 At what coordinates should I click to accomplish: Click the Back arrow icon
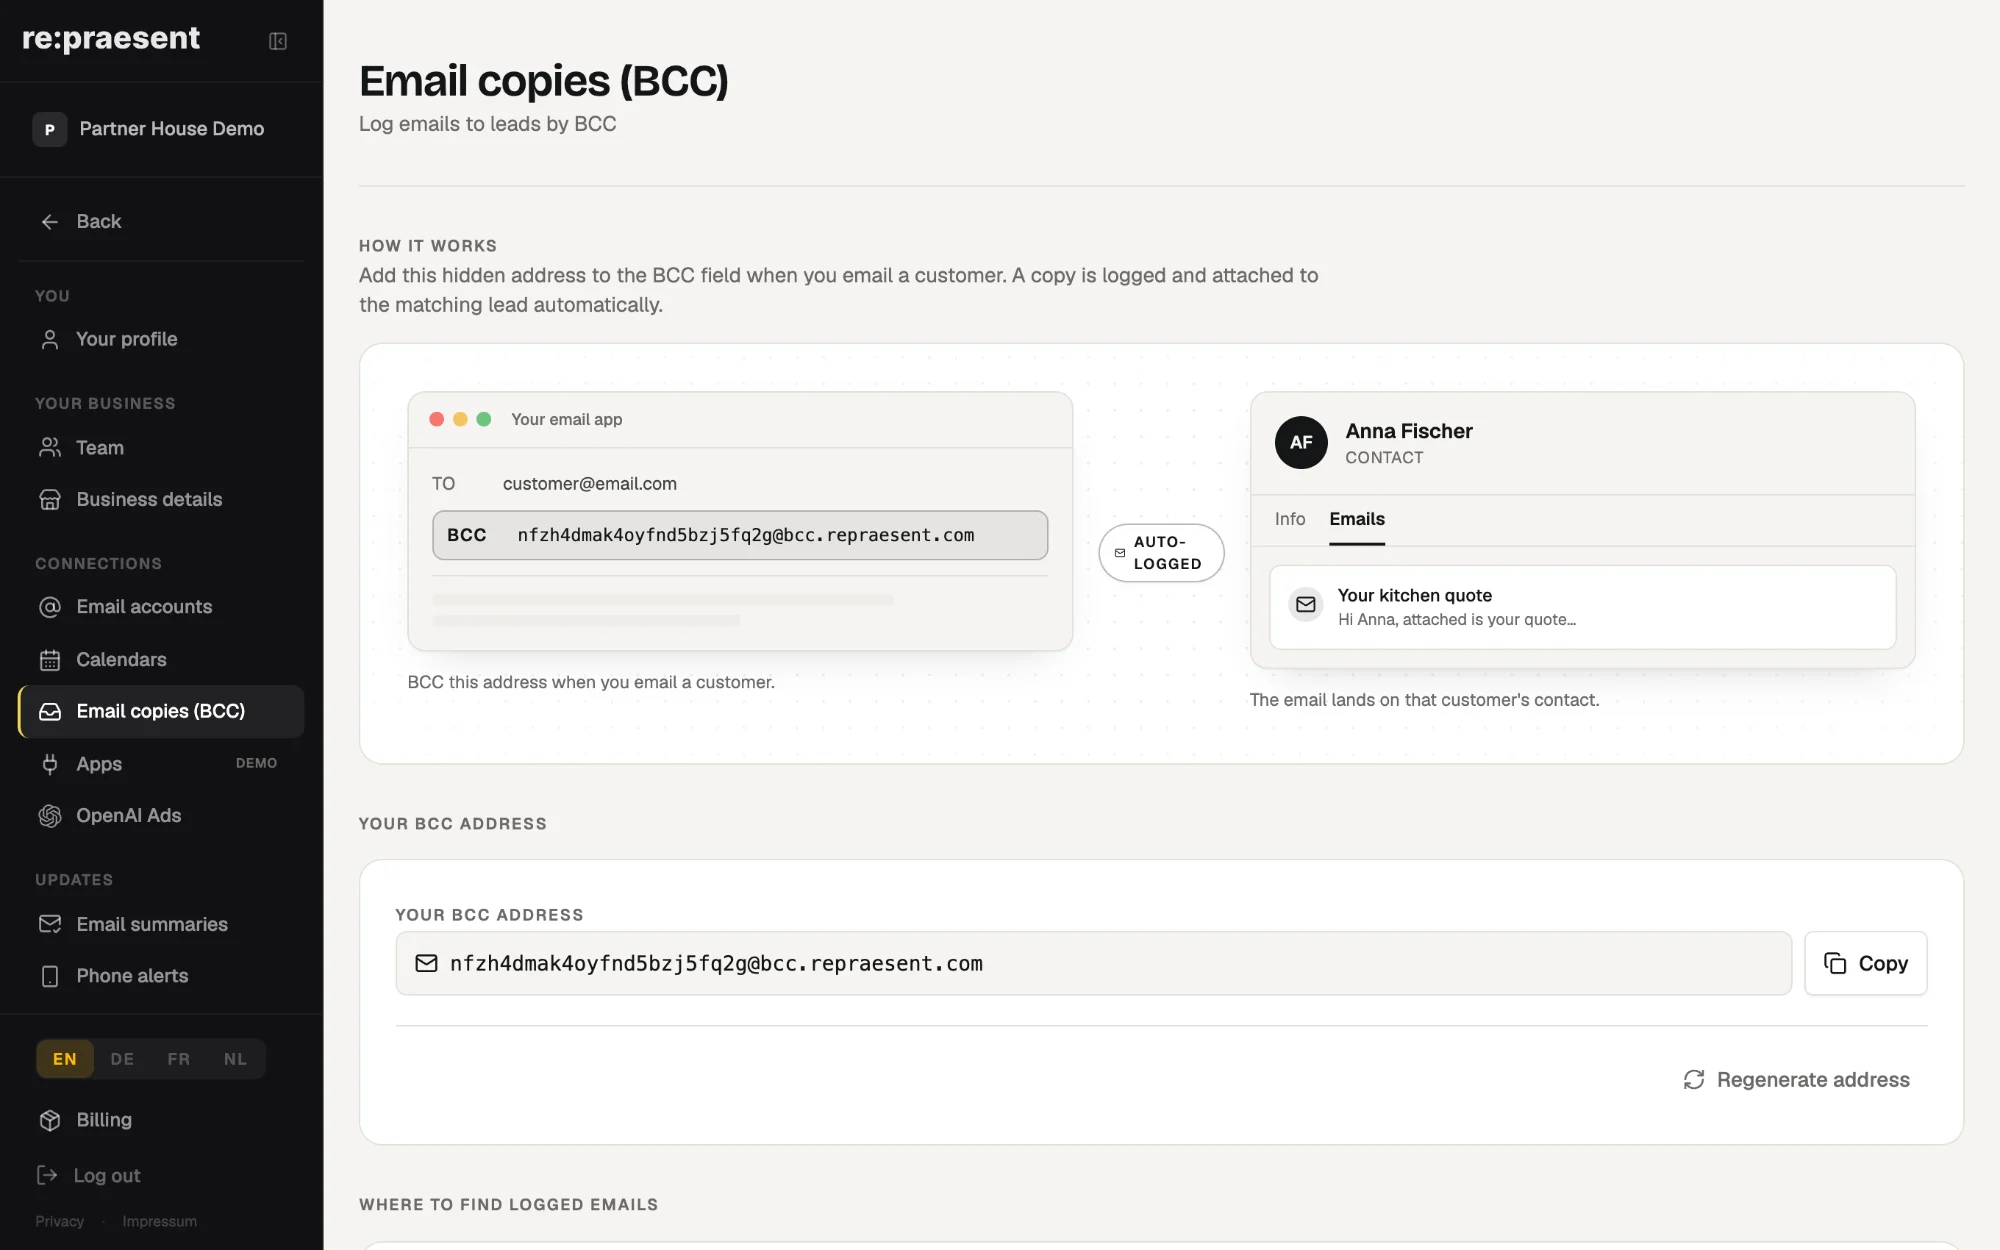[50, 222]
